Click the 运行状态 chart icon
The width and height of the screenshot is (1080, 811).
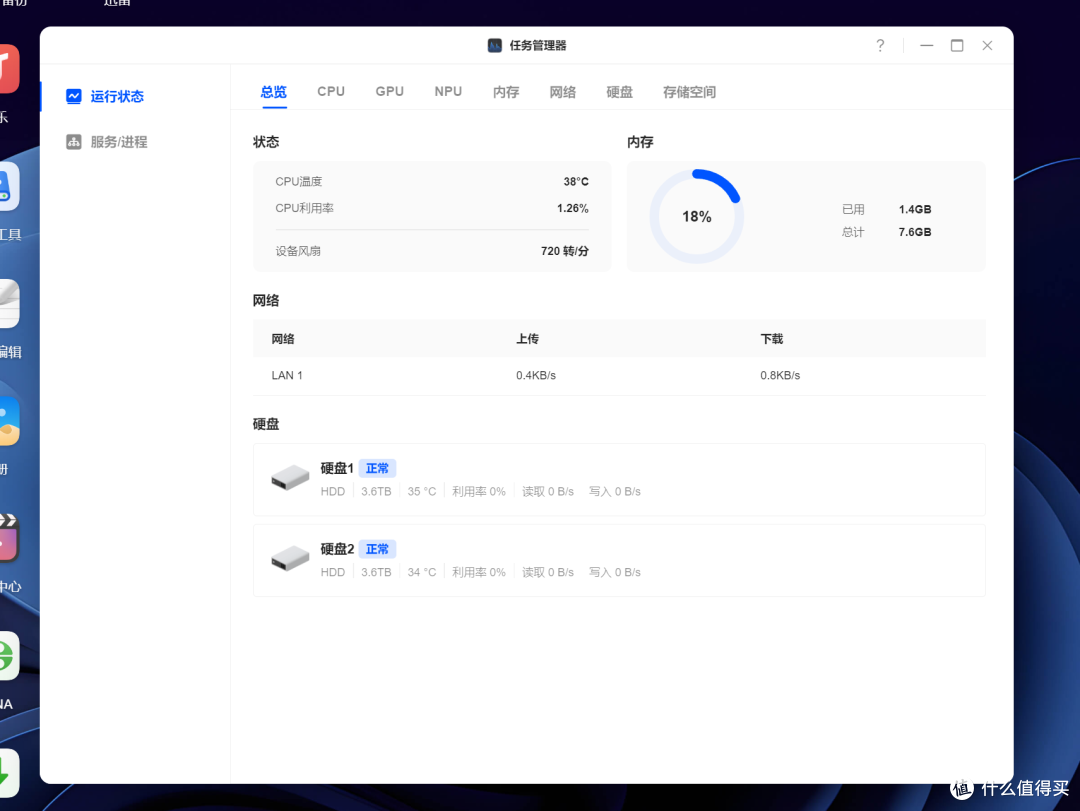click(x=74, y=96)
